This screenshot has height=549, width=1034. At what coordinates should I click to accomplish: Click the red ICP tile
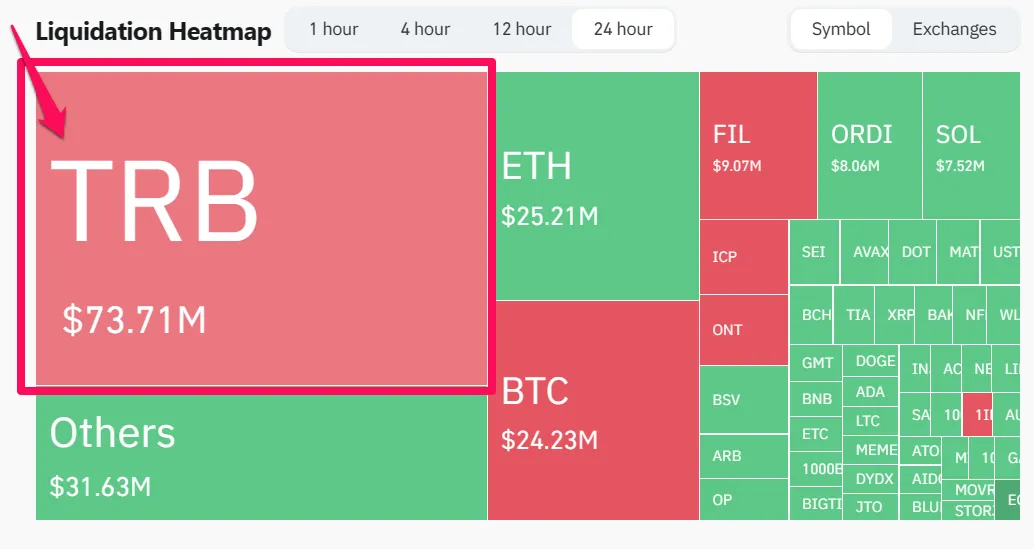pyautogui.click(x=744, y=257)
